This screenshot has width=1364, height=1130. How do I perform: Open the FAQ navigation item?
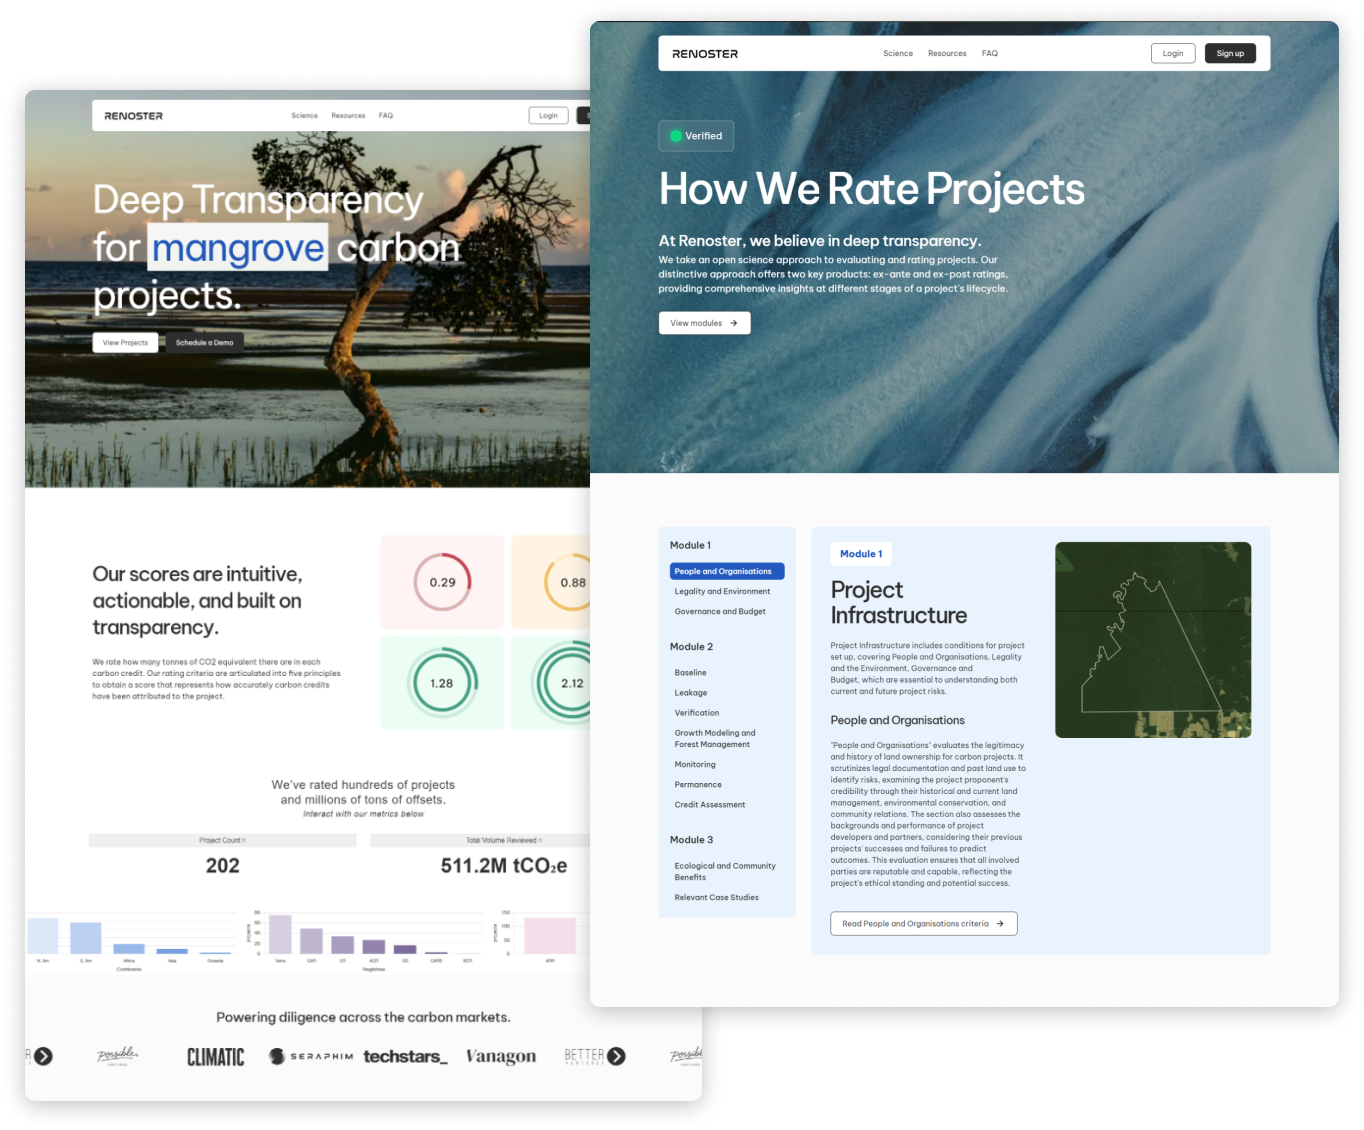click(x=989, y=53)
